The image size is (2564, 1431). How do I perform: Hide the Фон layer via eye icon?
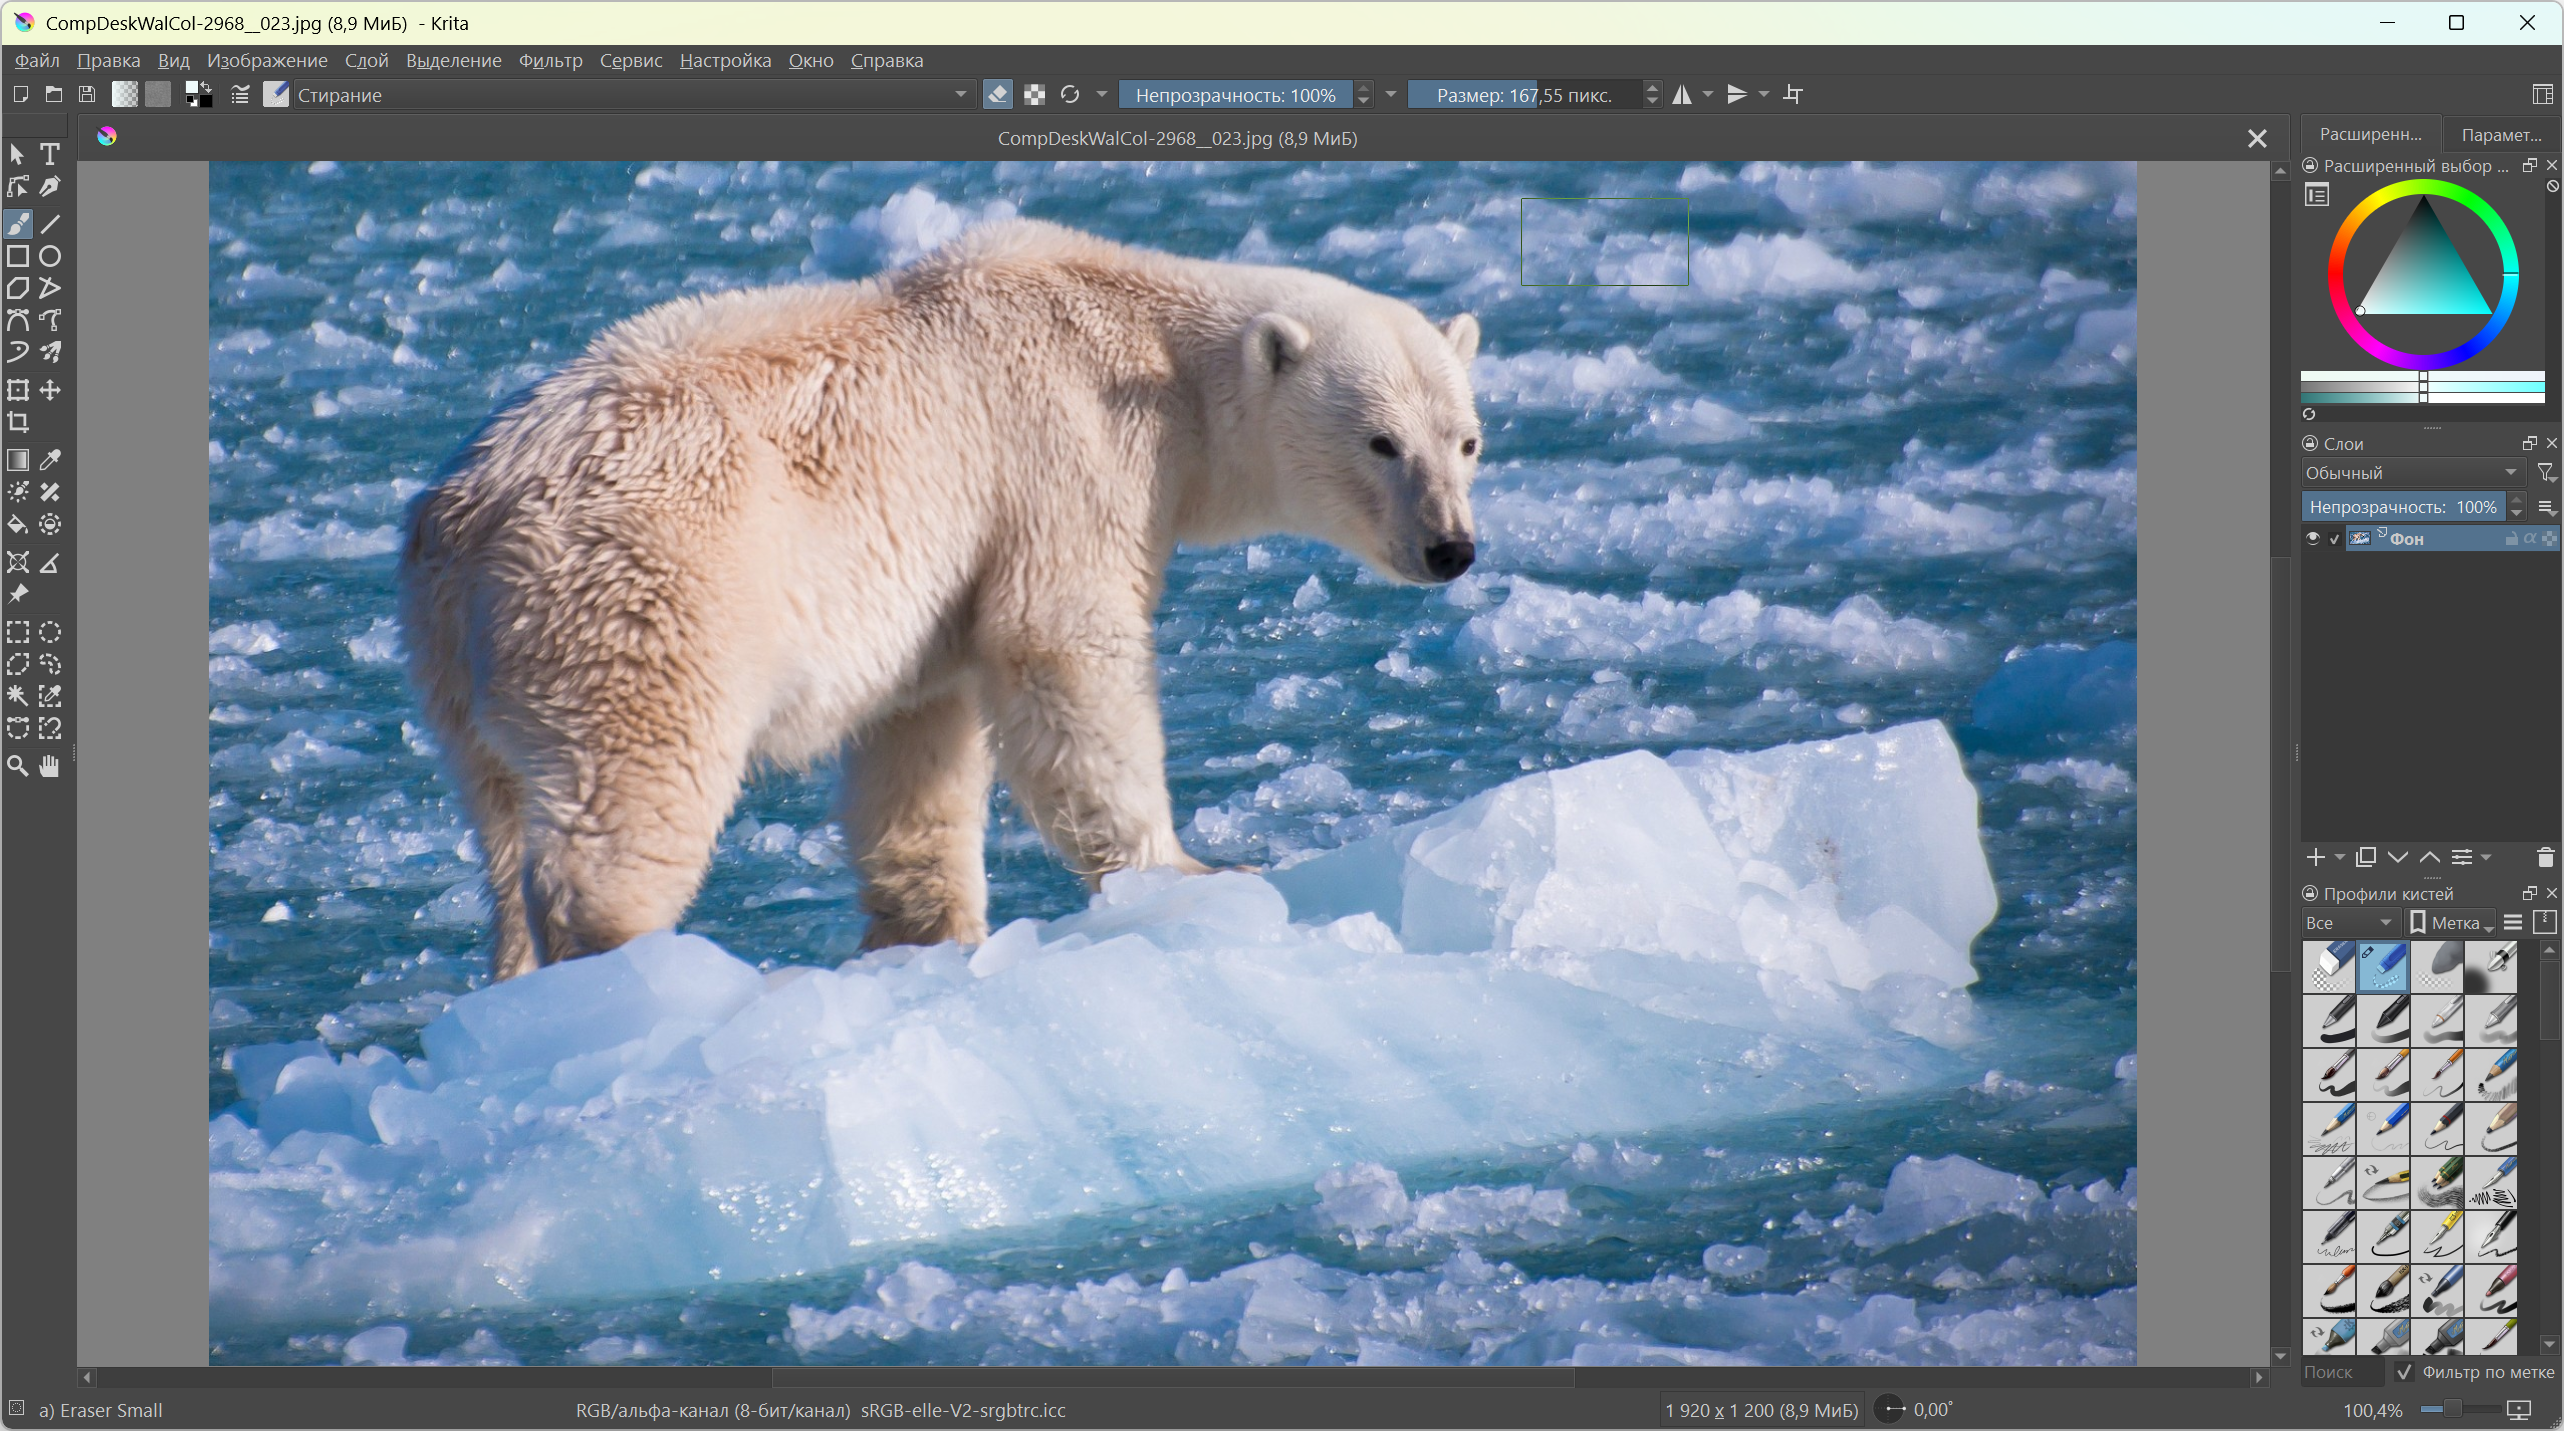point(2312,539)
